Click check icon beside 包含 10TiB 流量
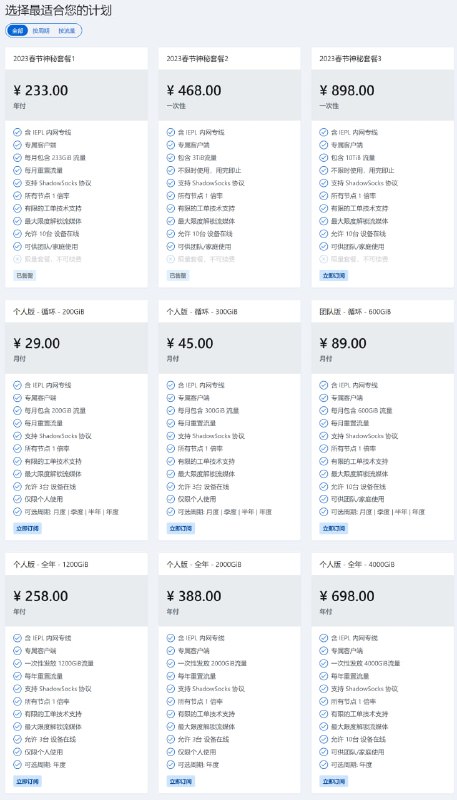 click(323, 158)
